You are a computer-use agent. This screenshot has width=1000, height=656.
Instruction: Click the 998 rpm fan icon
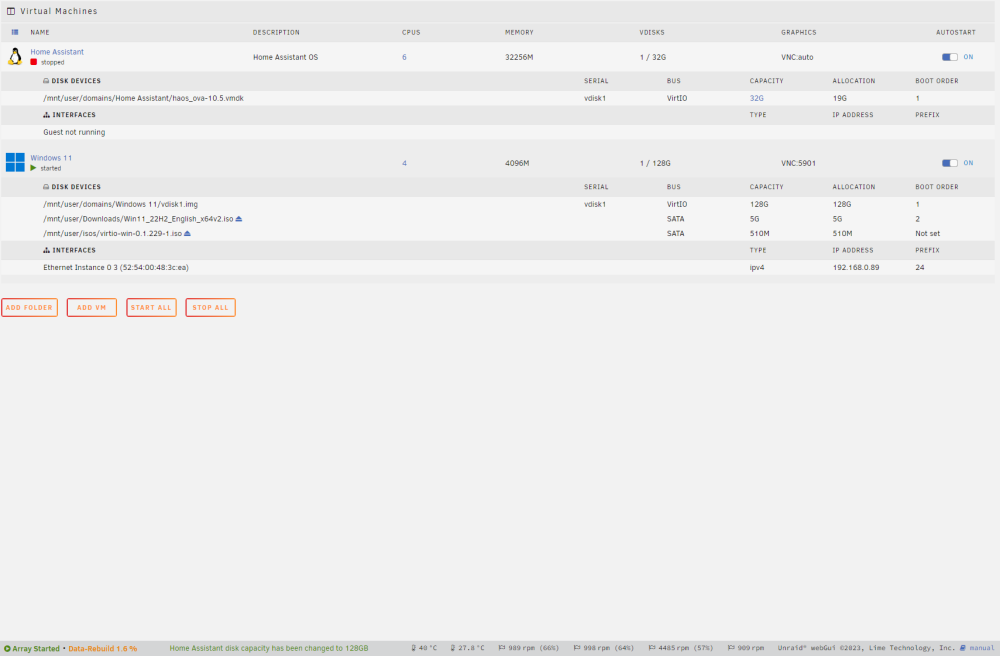point(577,648)
